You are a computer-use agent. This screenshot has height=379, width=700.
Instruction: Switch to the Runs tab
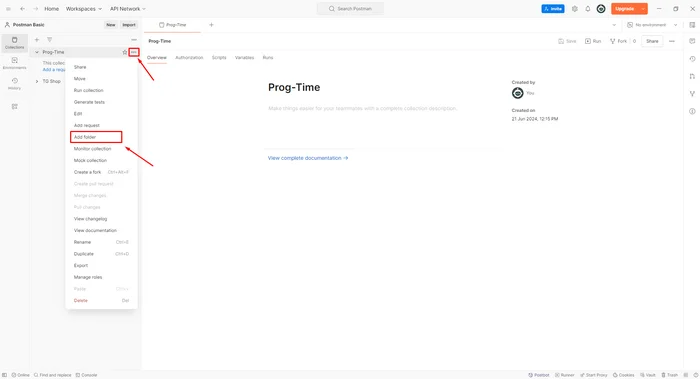(x=268, y=58)
